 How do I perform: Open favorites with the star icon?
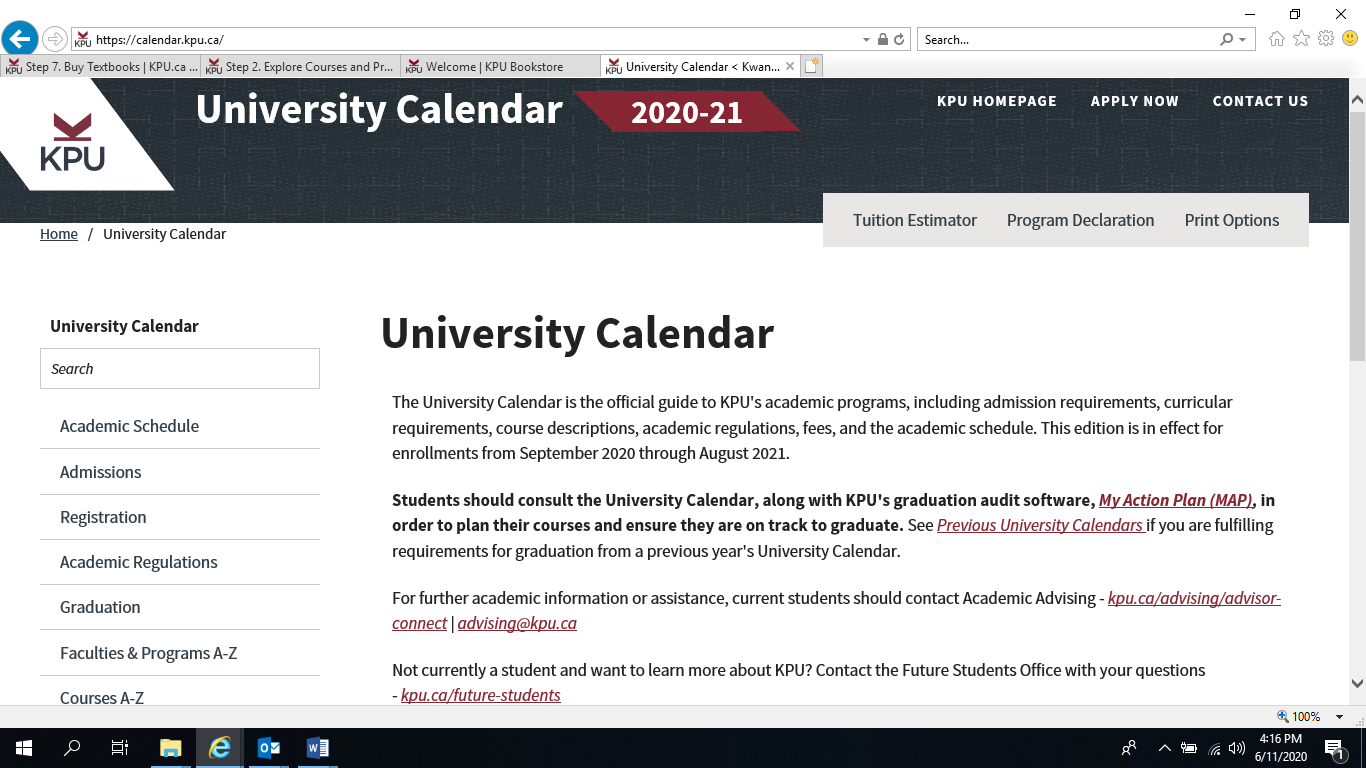(x=1301, y=39)
